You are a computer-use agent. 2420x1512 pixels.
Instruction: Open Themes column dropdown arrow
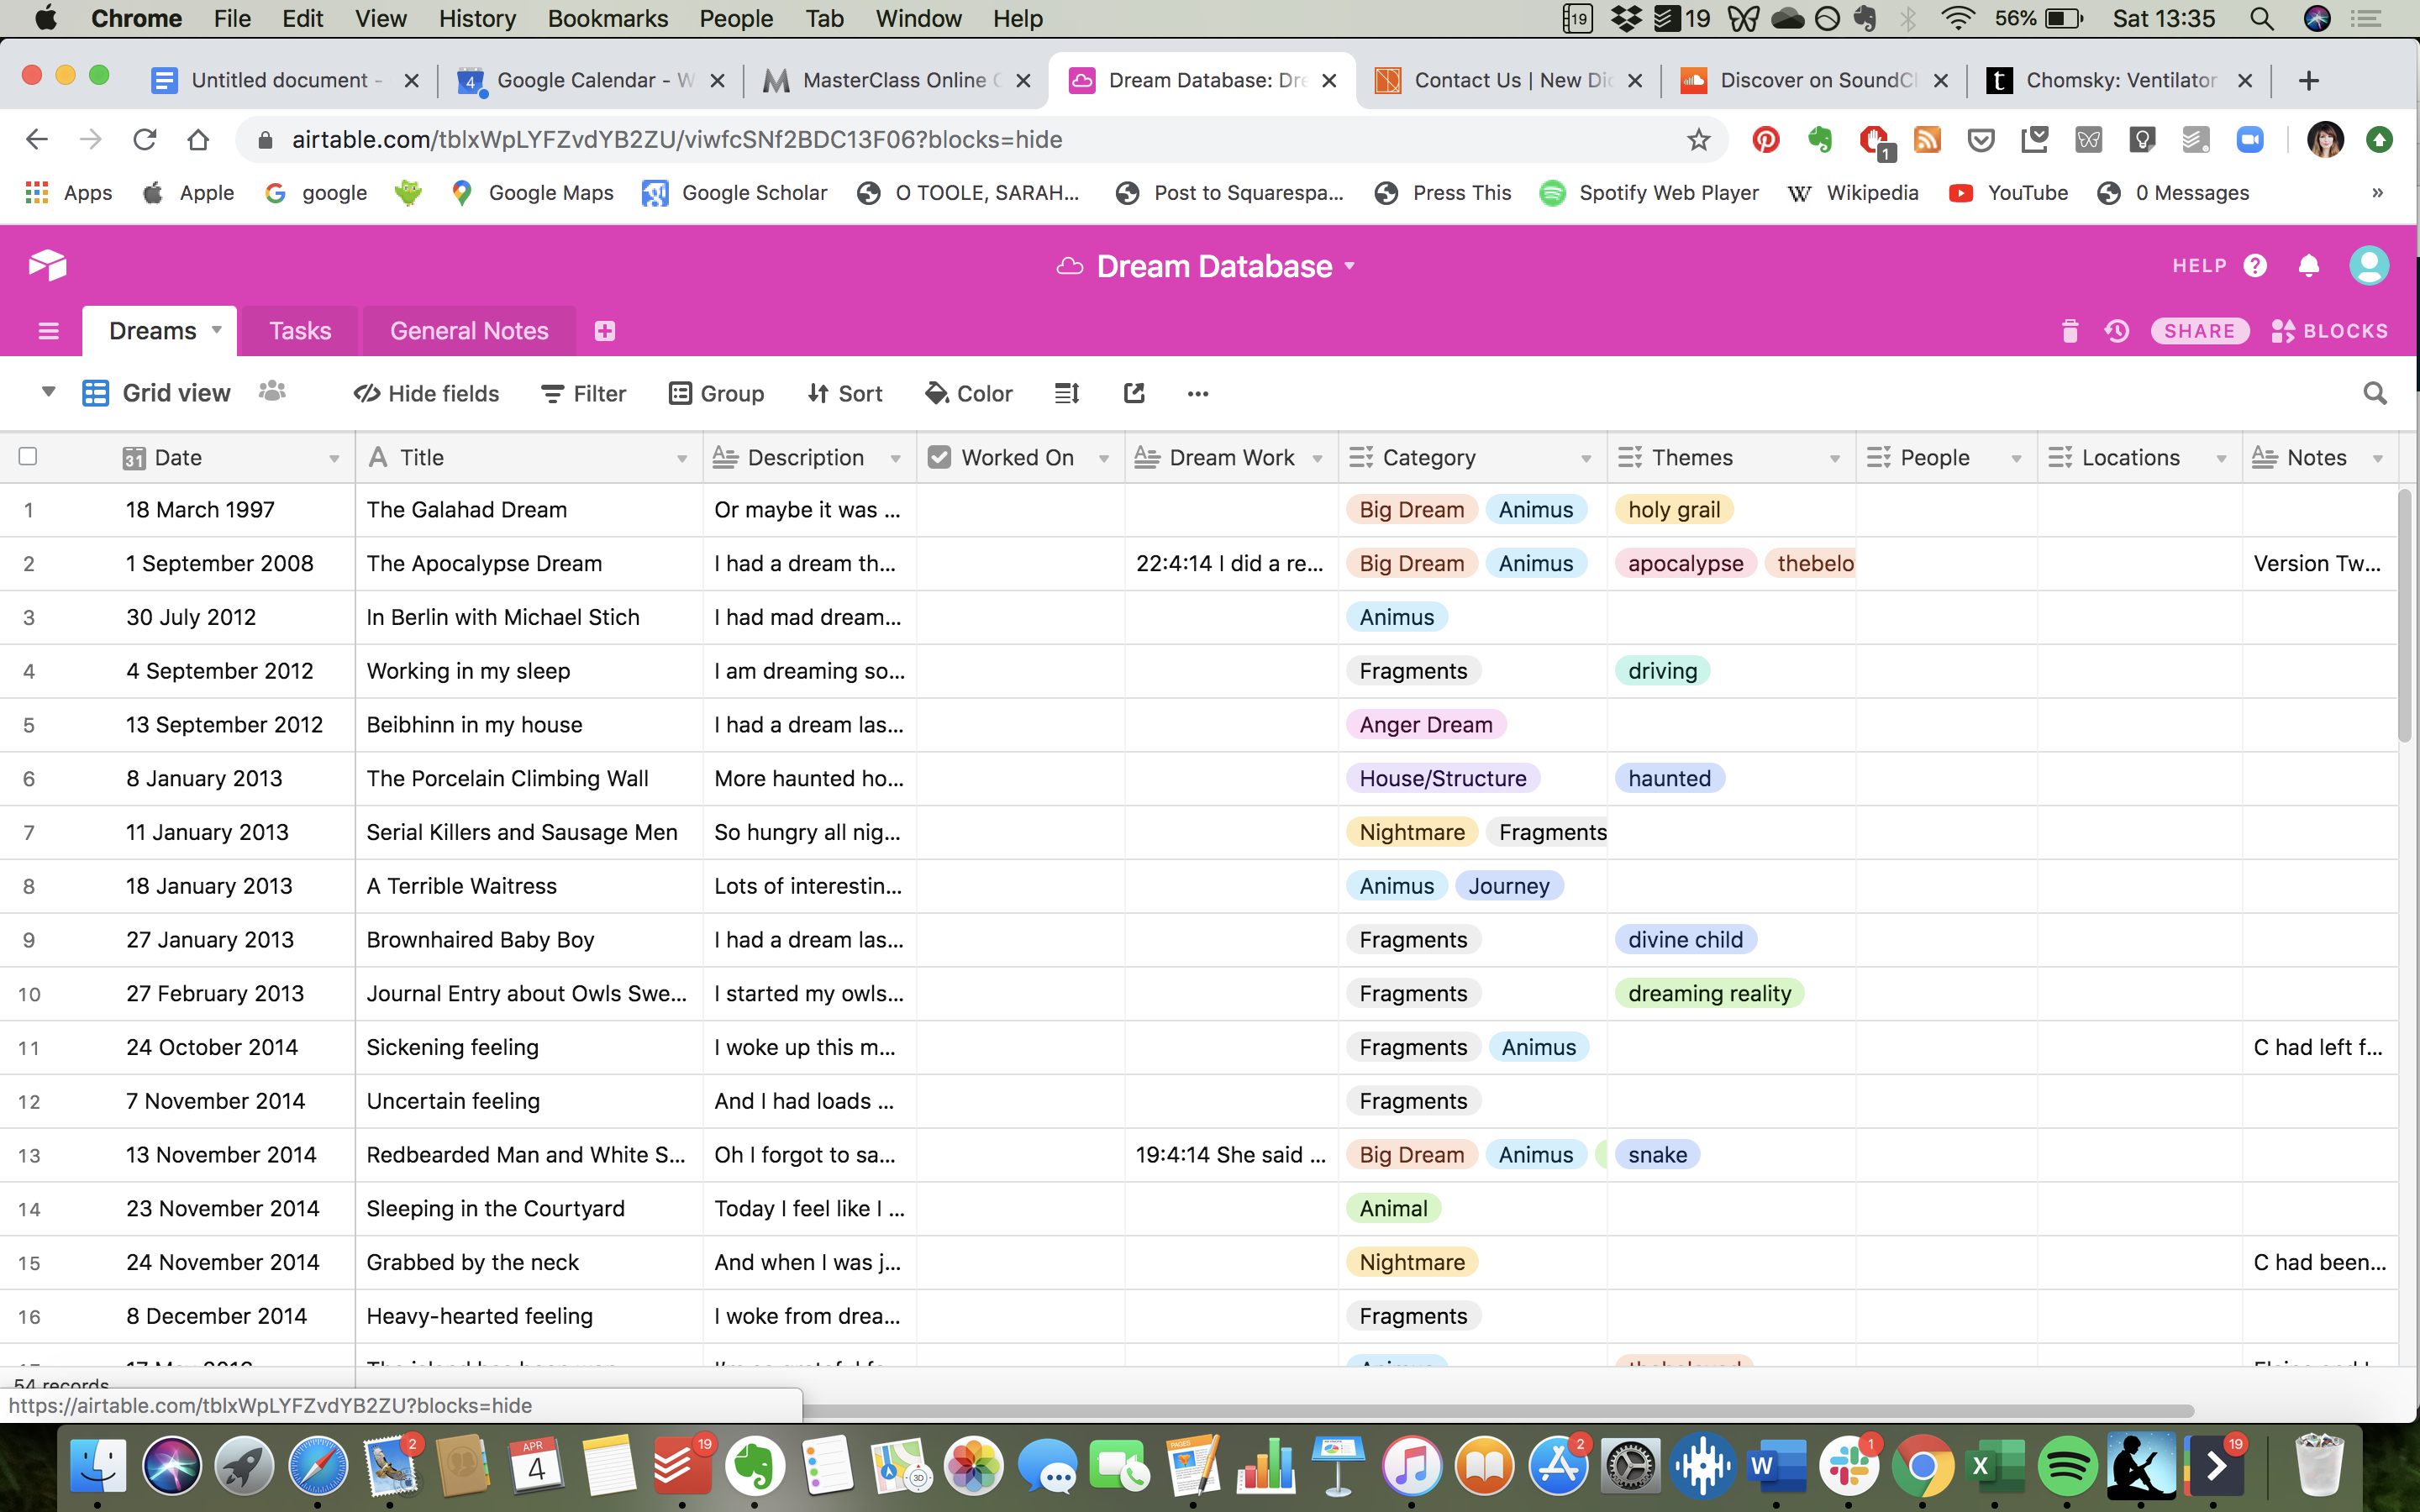1835,458
